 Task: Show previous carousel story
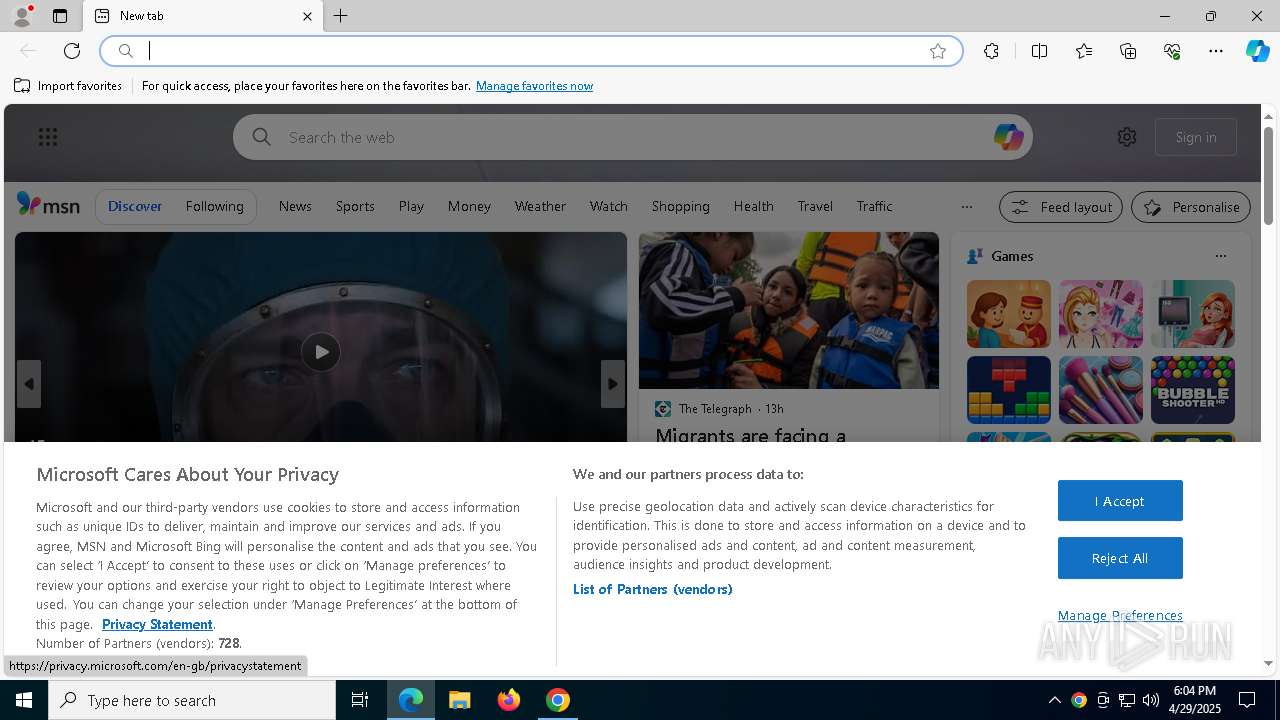[29, 384]
